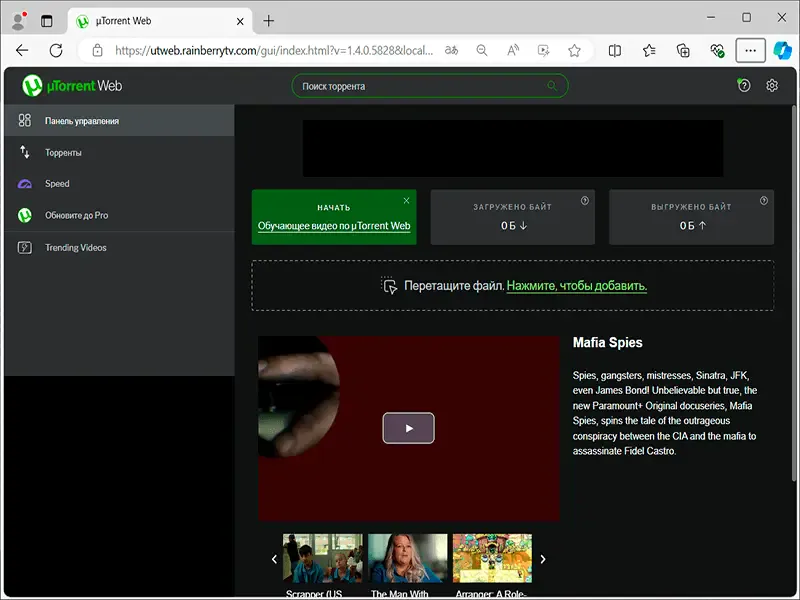The width and height of the screenshot is (800, 600).
Task: Open Browser essentials heart icon
Action: [x=717, y=50]
